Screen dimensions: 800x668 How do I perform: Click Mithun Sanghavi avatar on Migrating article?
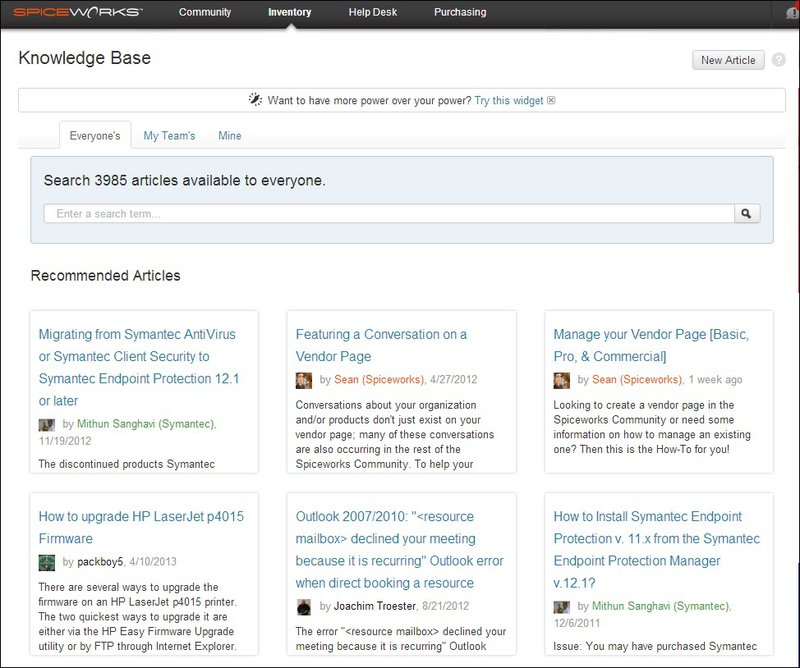coord(46,425)
